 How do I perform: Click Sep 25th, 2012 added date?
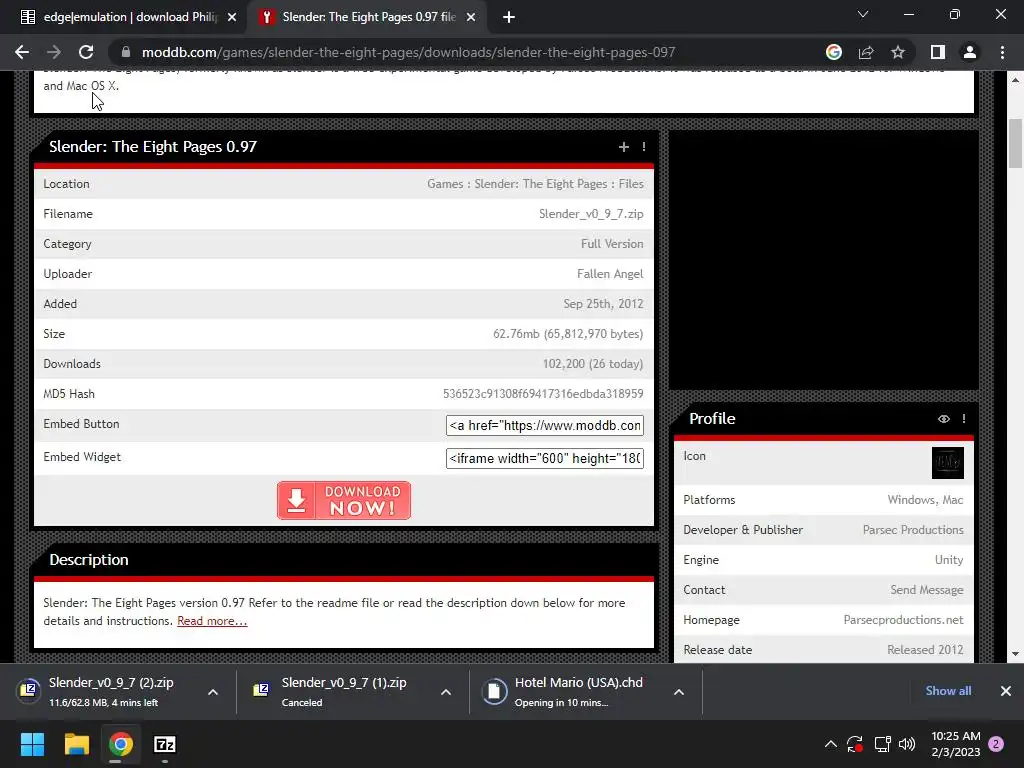point(603,304)
